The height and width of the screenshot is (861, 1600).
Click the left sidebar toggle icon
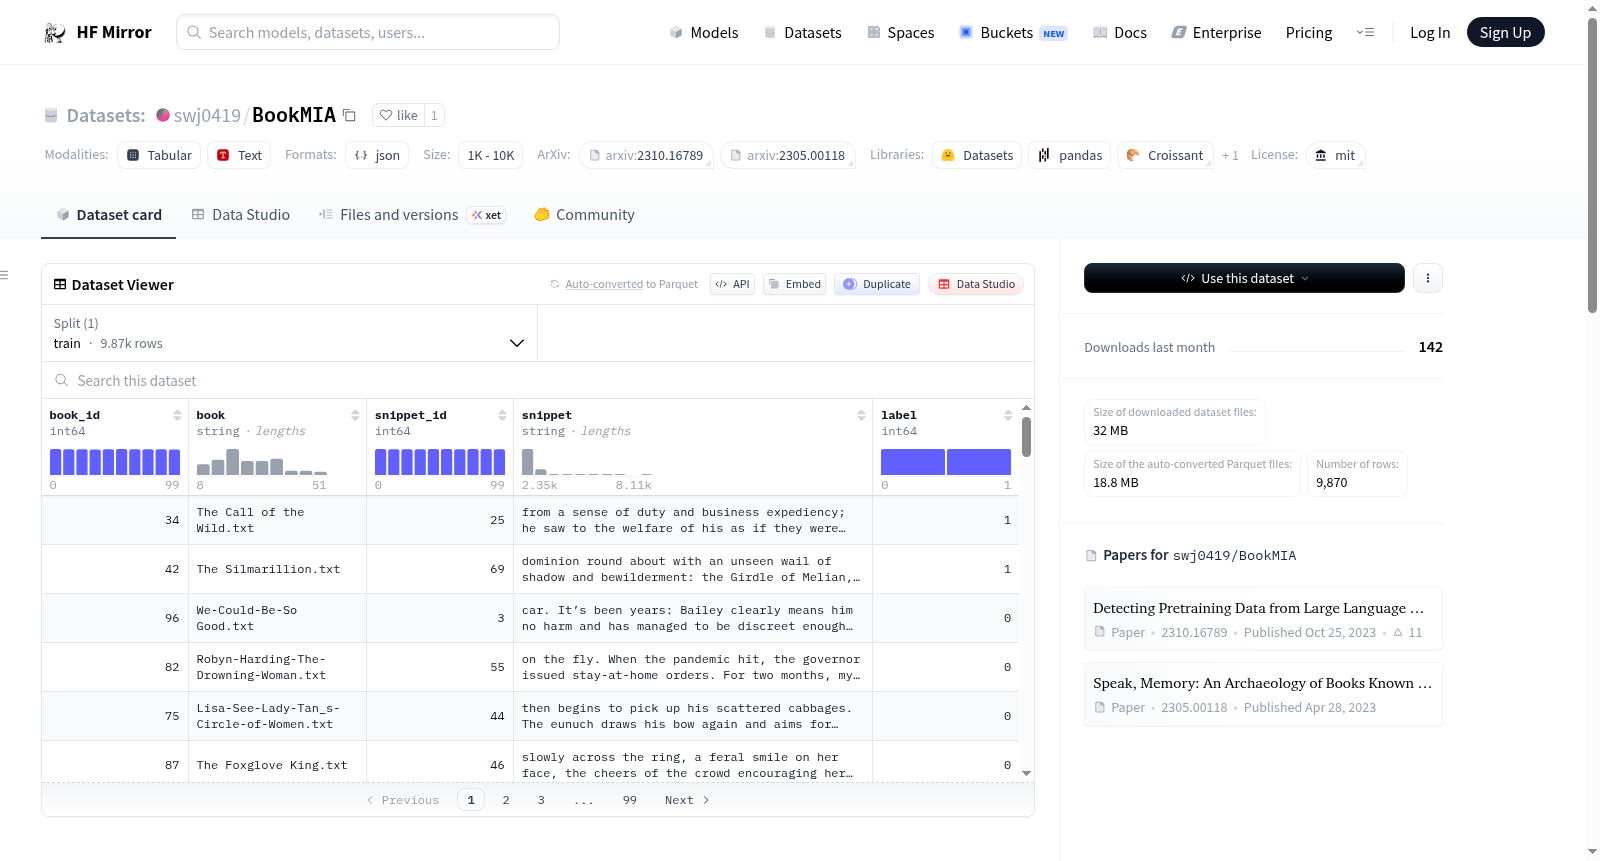coord(4,275)
